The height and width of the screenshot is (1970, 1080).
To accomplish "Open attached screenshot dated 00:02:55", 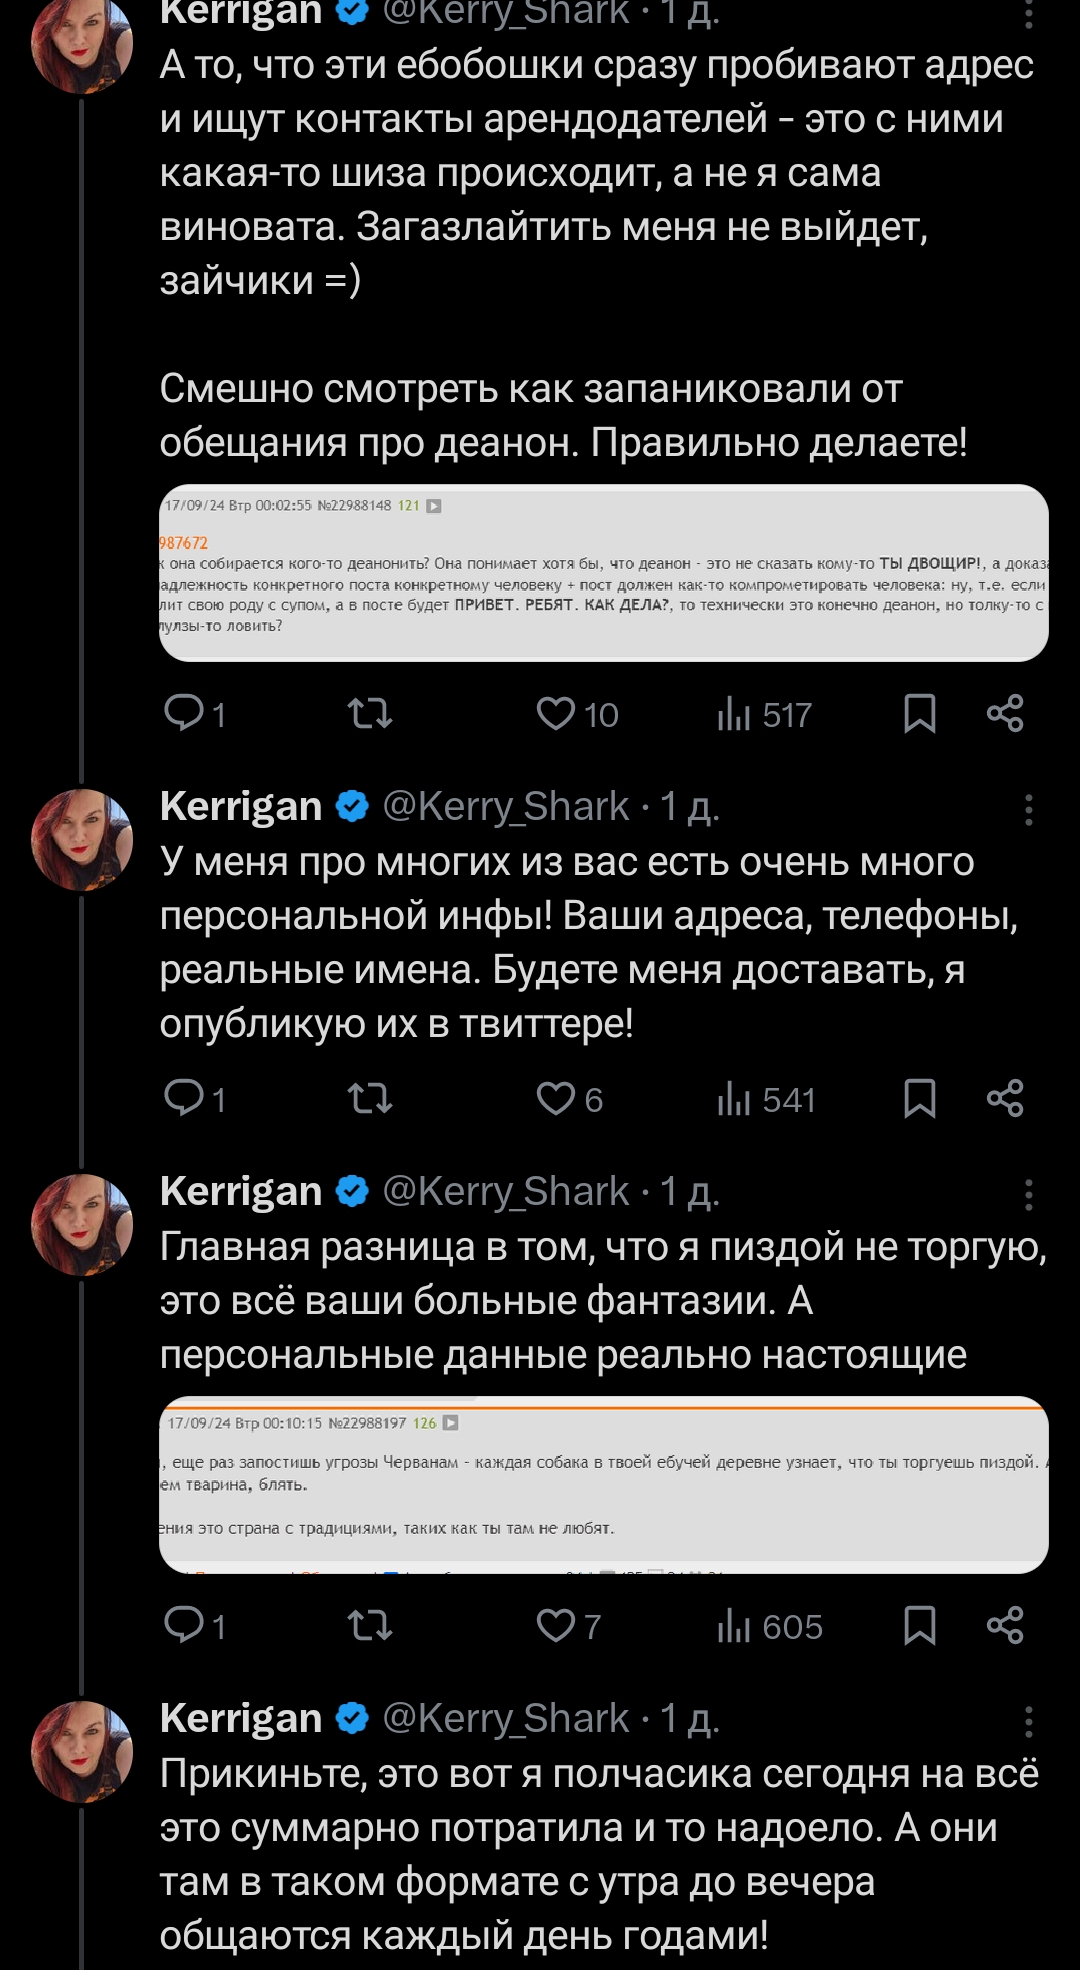I will click(x=604, y=573).
